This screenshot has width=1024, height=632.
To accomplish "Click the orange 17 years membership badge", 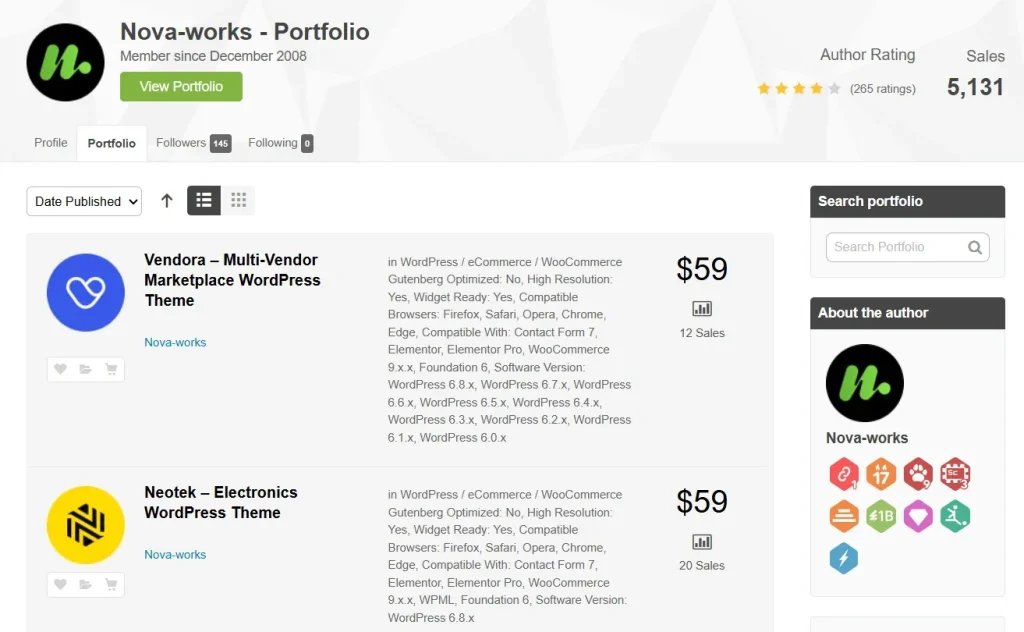I will pos(881,473).
